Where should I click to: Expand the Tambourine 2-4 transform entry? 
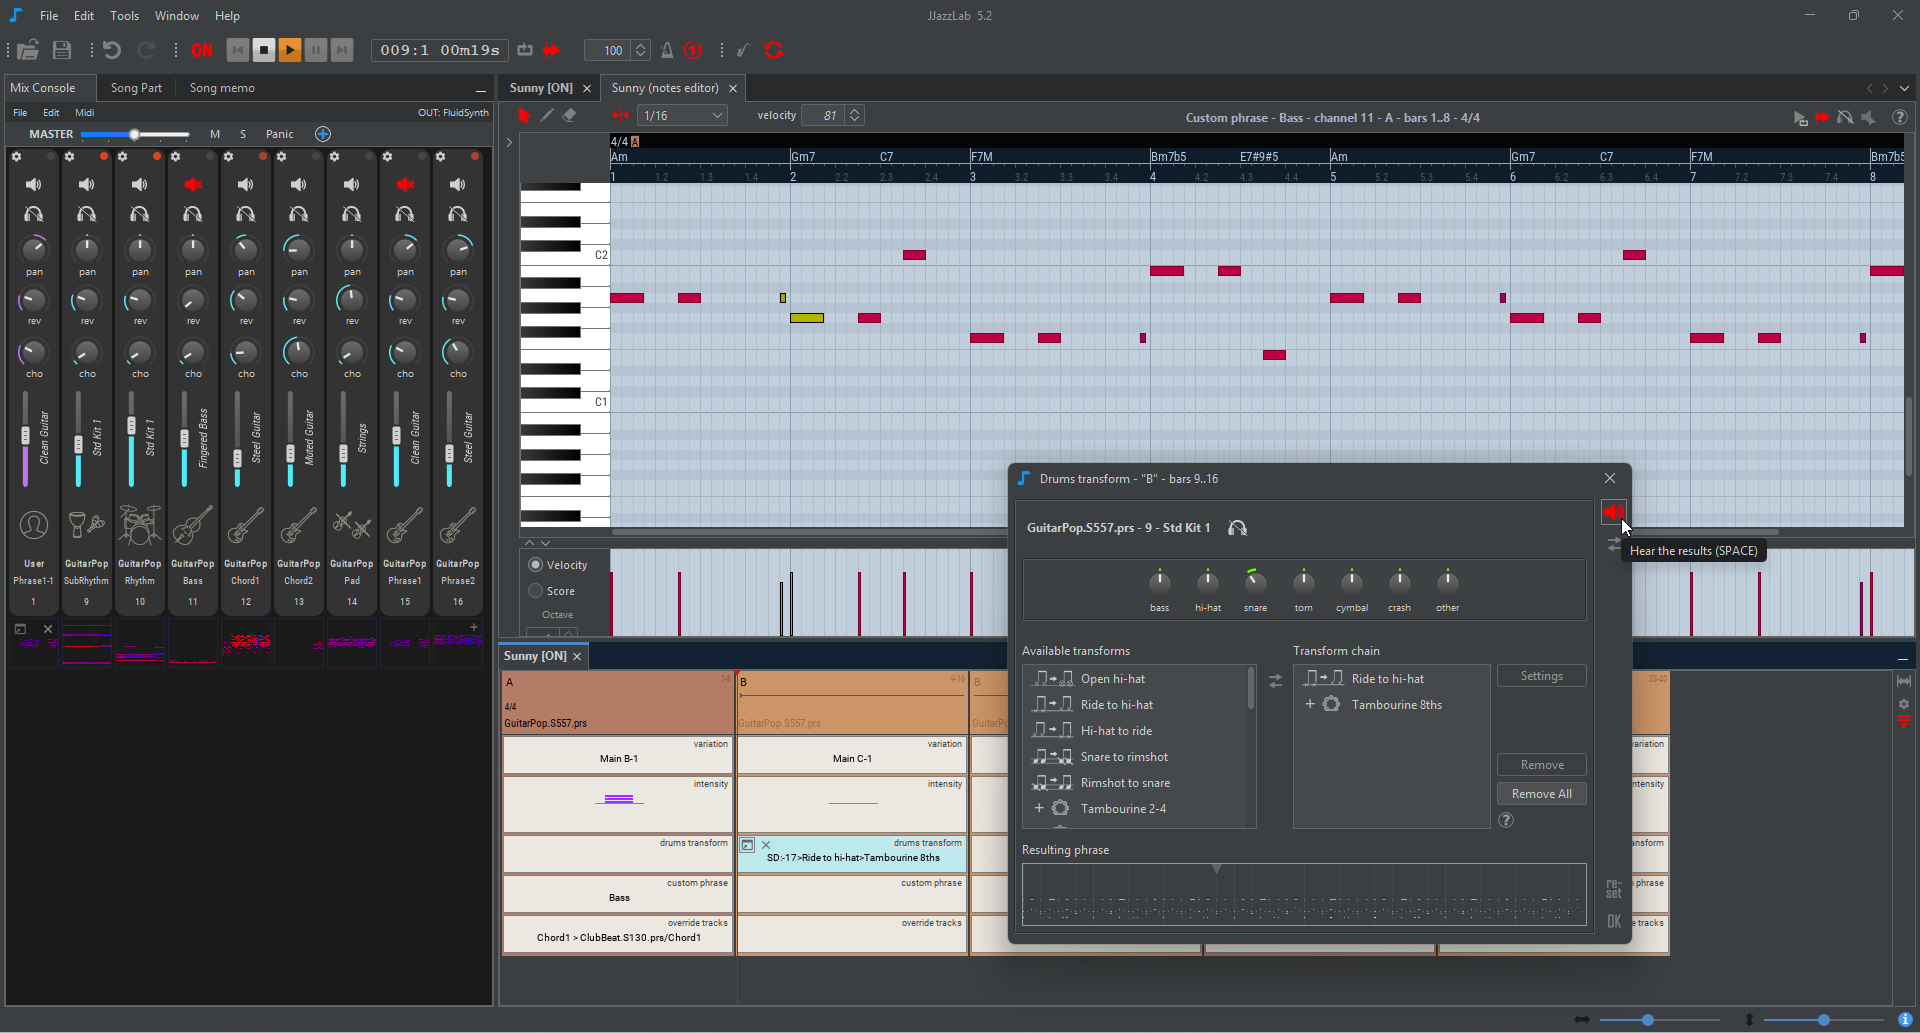point(1039,809)
